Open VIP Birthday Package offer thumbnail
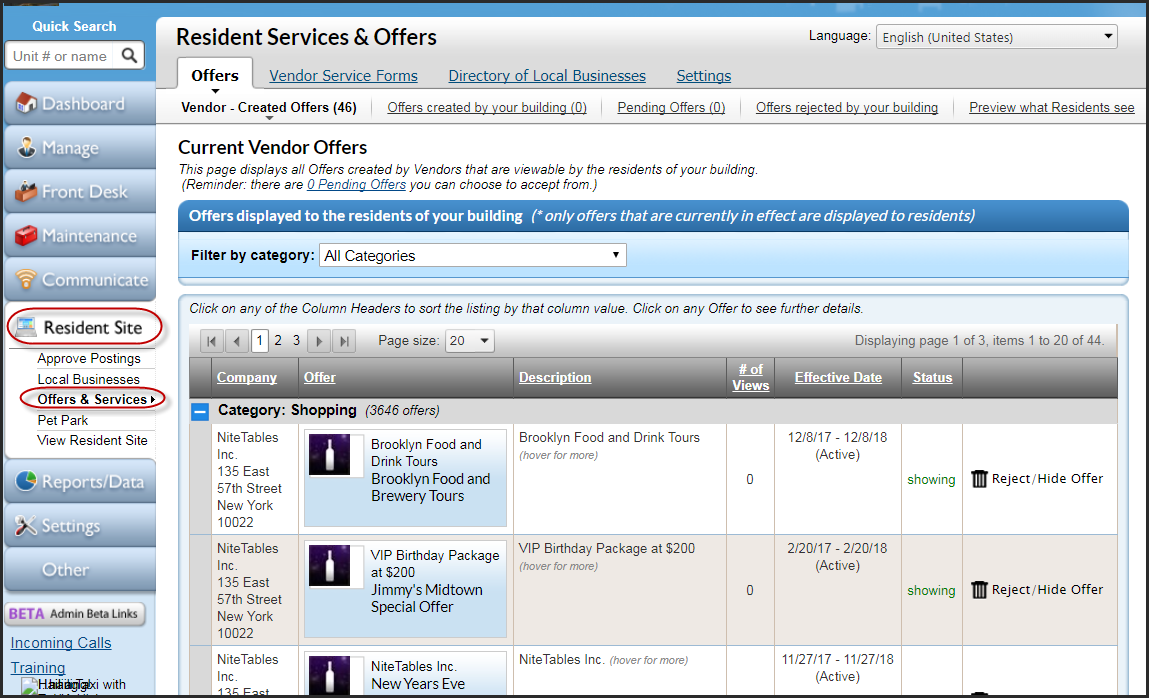The width and height of the screenshot is (1149, 698). [329, 566]
